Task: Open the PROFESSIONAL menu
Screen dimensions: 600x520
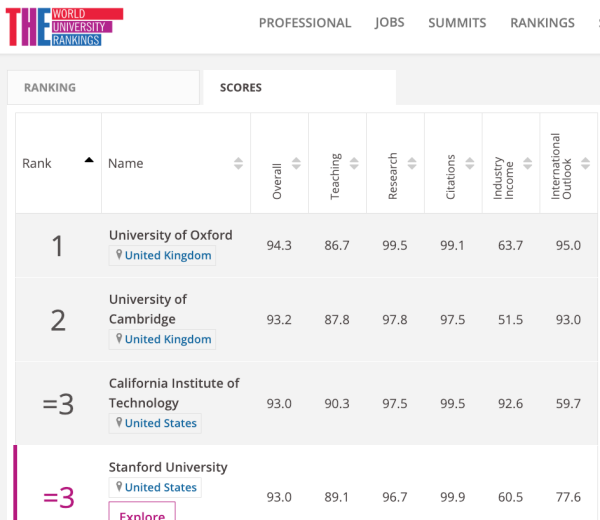Action: pos(305,23)
